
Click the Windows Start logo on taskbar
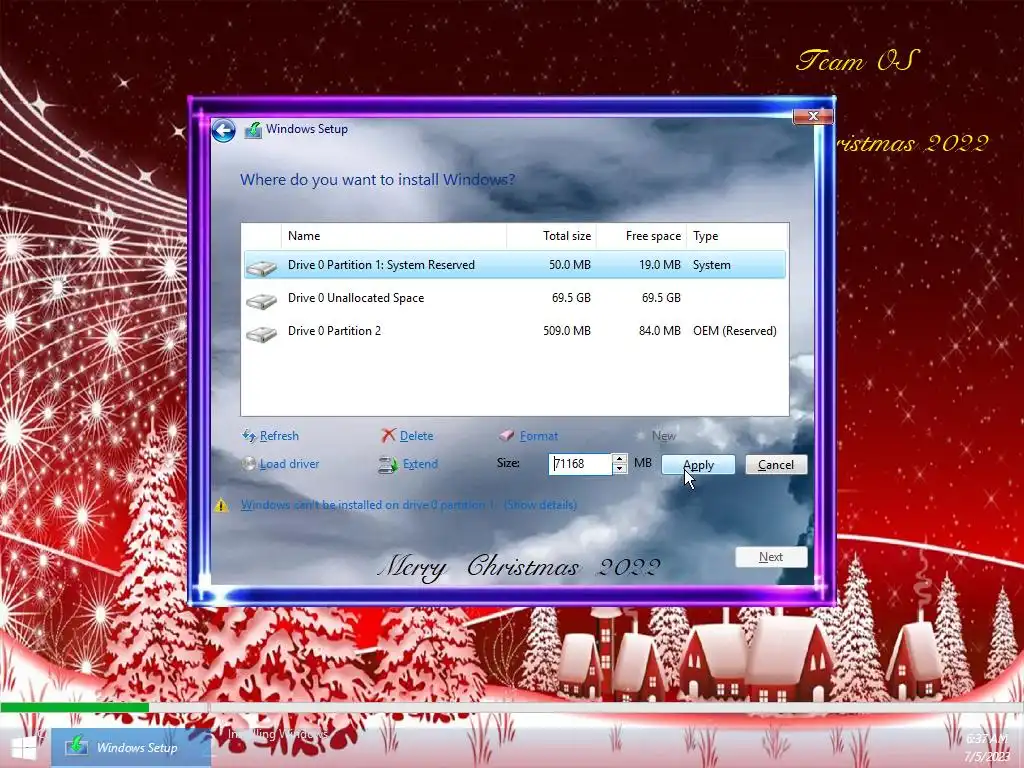pyautogui.click(x=24, y=748)
